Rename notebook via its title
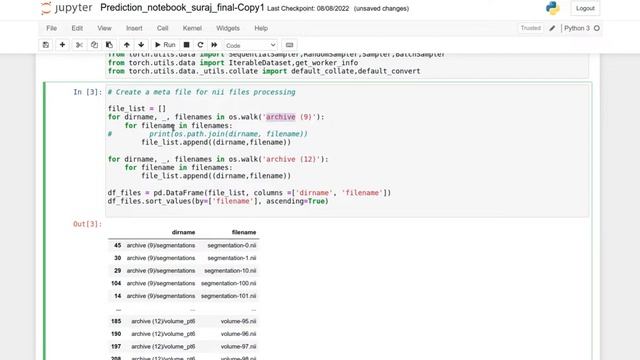640x360 pixels. tap(182, 8)
